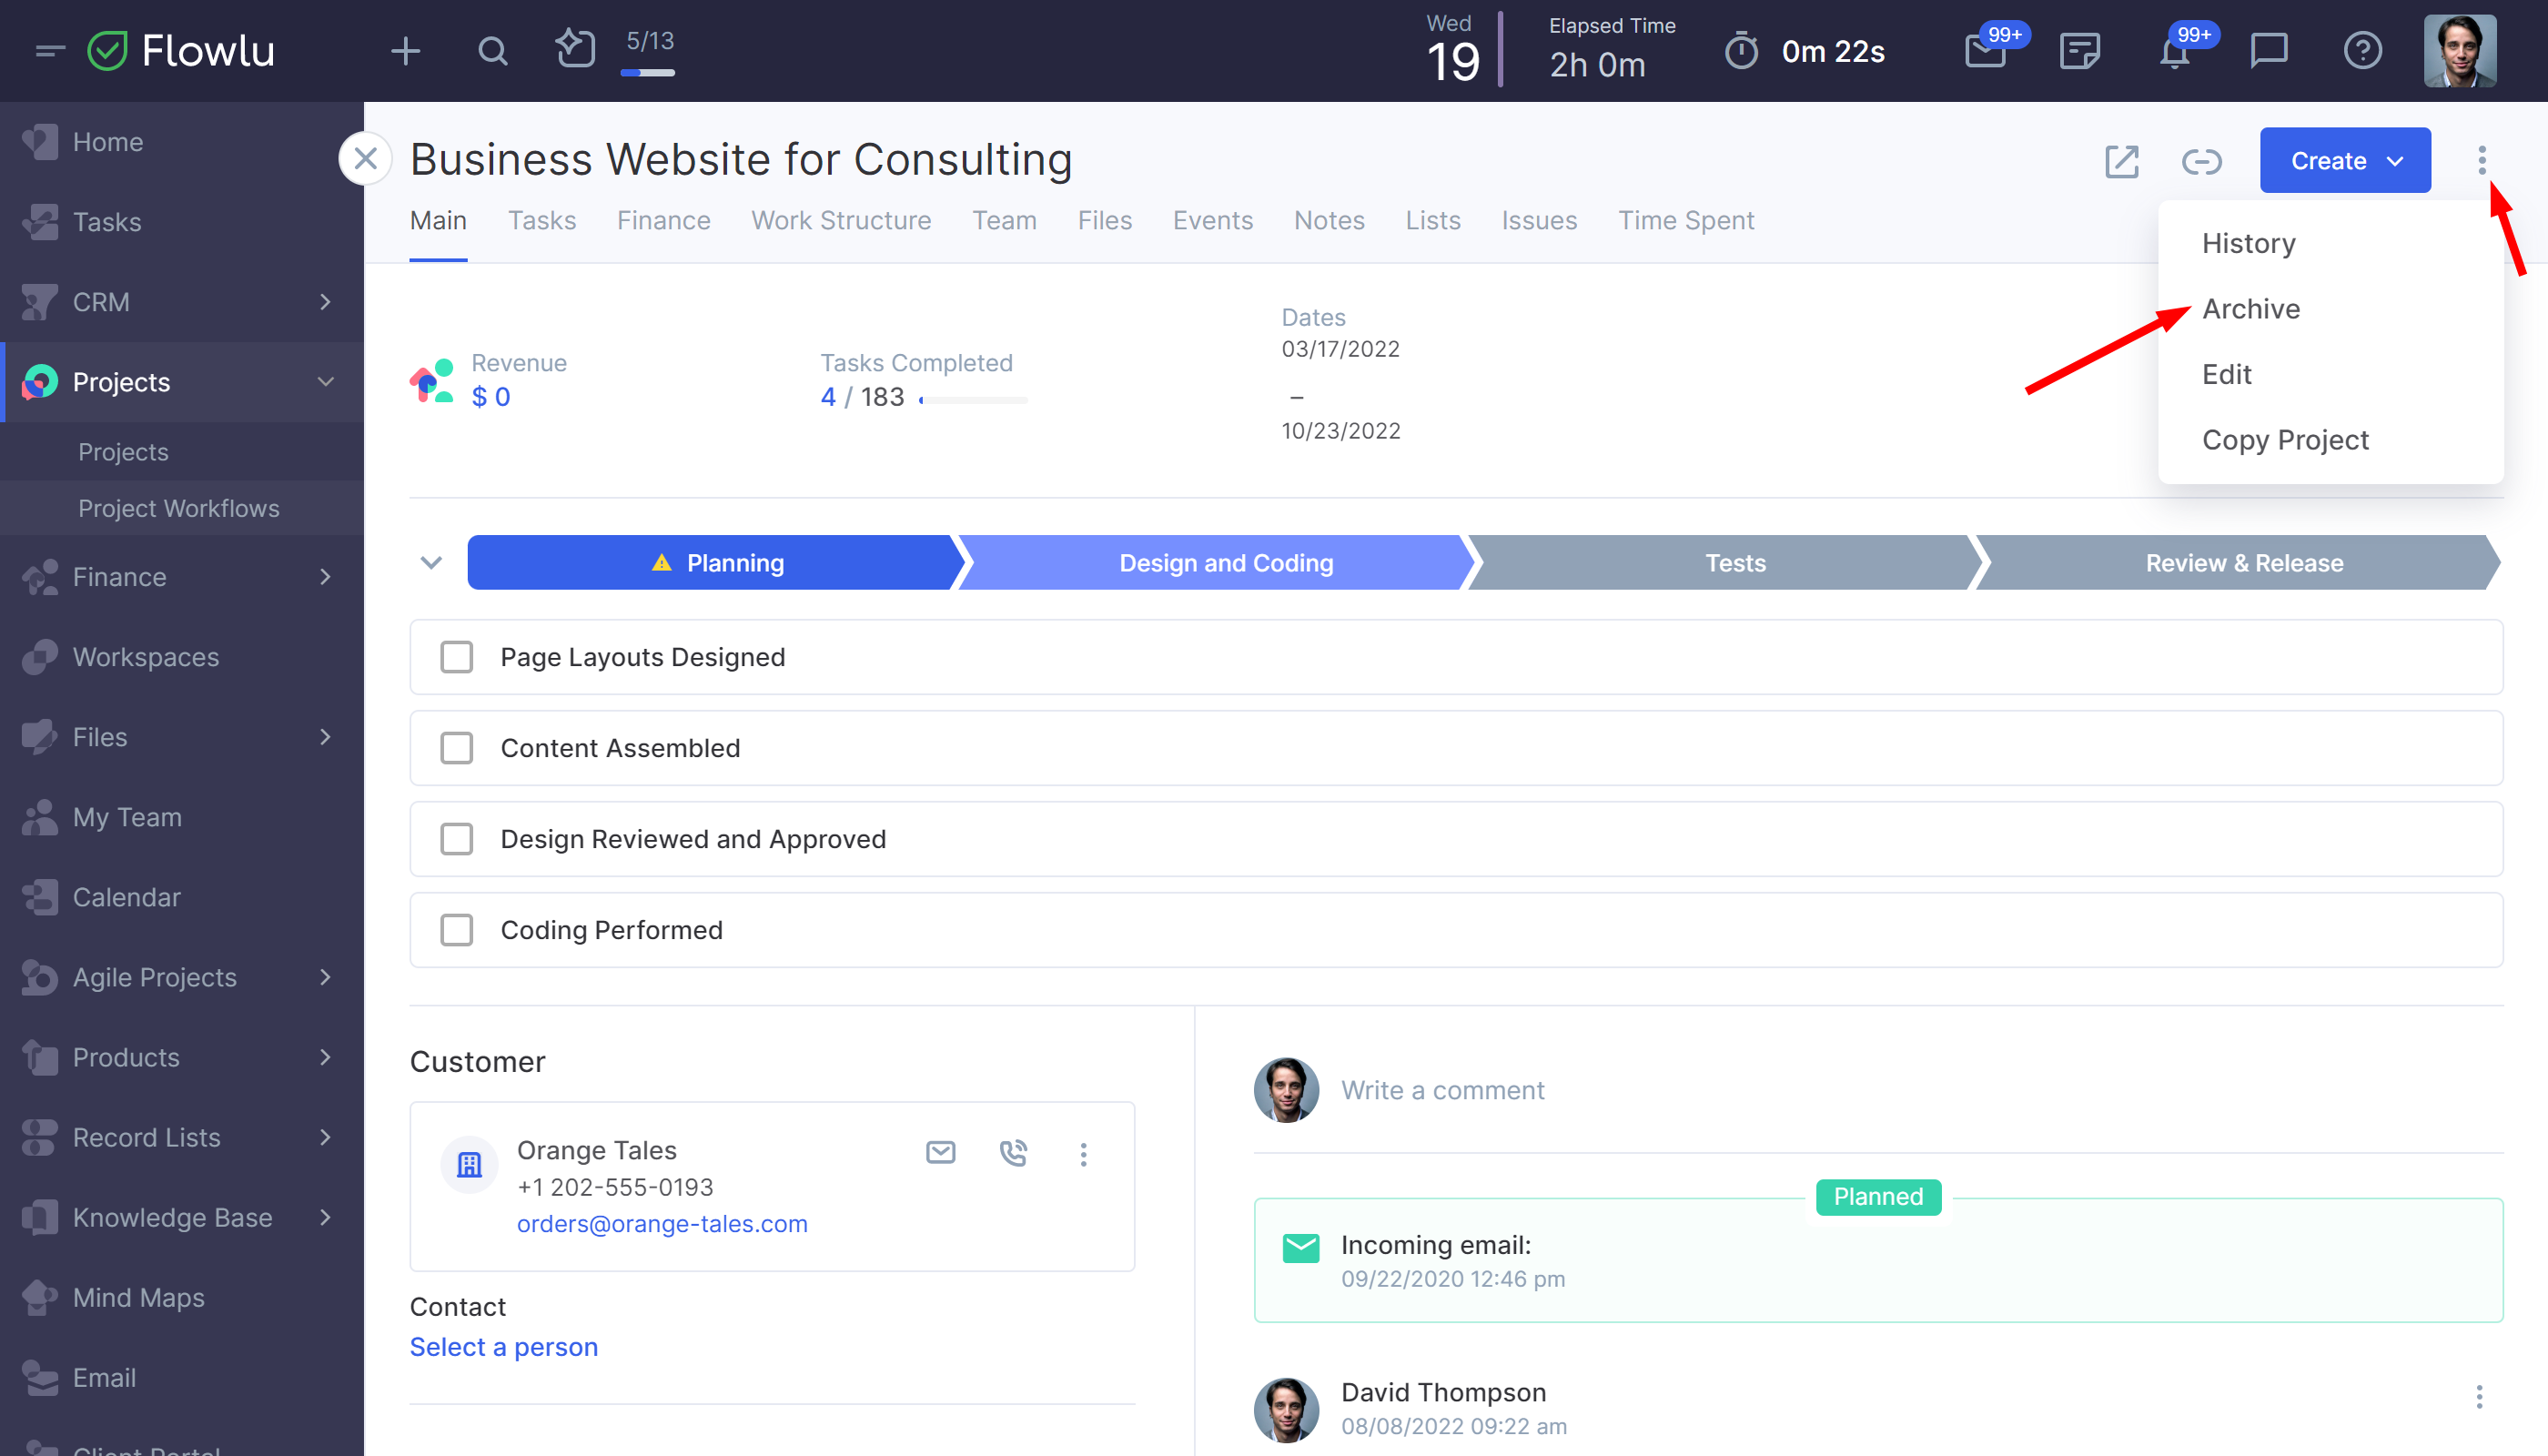This screenshot has width=2548, height=1456.
Task: Call Orange Tales with the phone icon
Action: click(x=1013, y=1152)
